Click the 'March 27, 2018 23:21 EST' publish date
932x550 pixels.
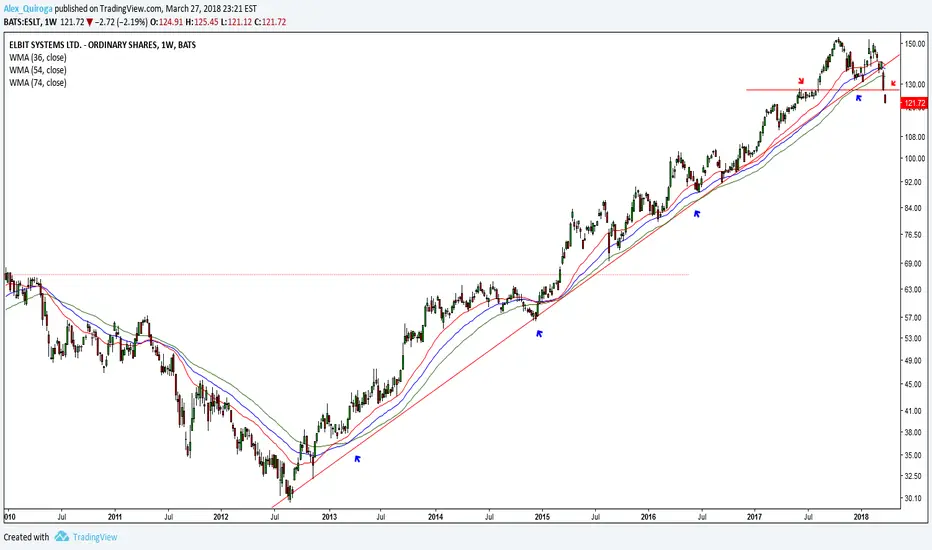212,9
